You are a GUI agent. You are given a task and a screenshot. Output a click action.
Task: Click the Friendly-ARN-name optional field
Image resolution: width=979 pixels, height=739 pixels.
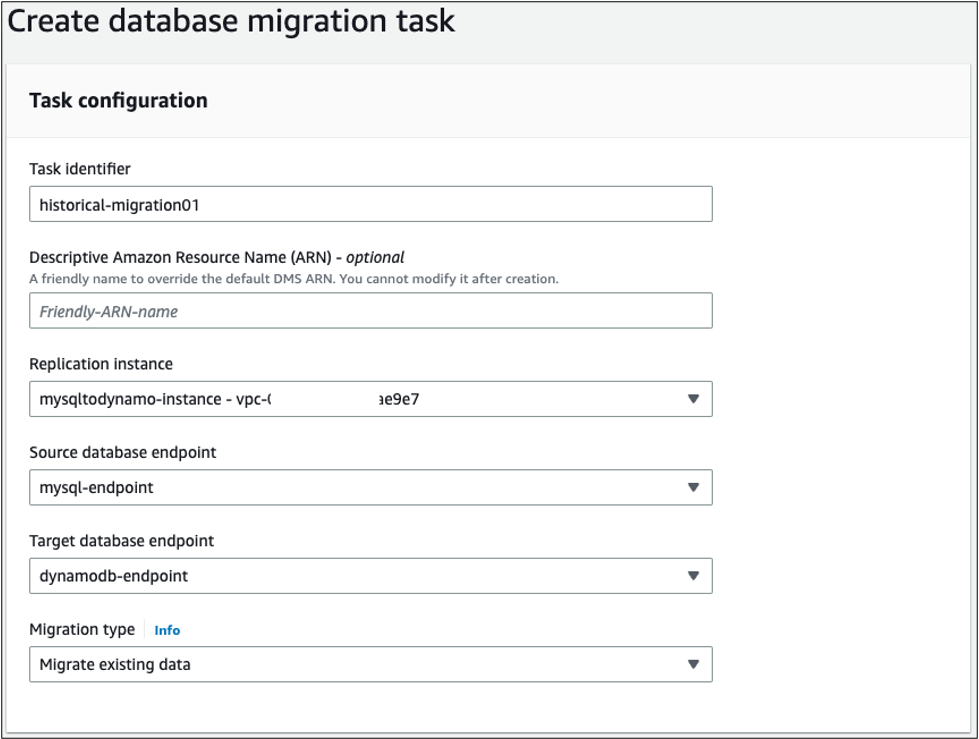[370, 310]
